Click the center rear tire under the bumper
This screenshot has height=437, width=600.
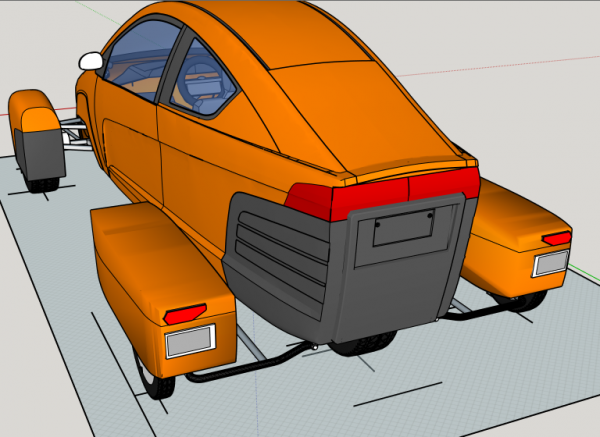point(362,346)
